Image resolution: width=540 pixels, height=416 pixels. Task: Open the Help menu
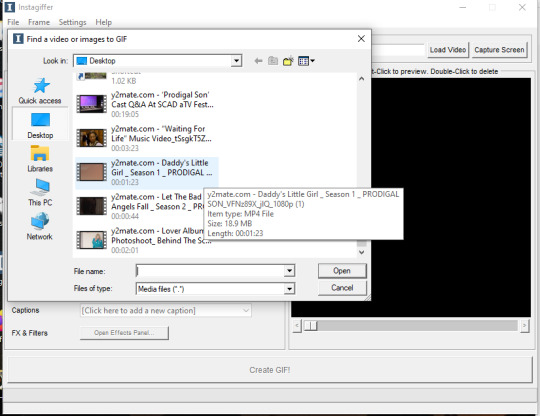click(103, 22)
